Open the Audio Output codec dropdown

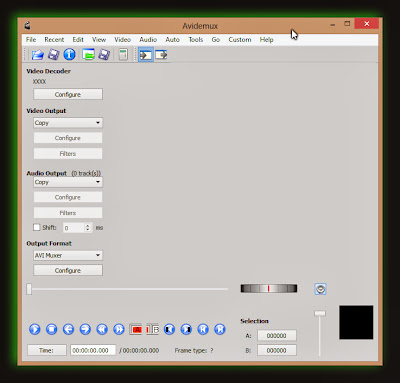click(68, 182)
